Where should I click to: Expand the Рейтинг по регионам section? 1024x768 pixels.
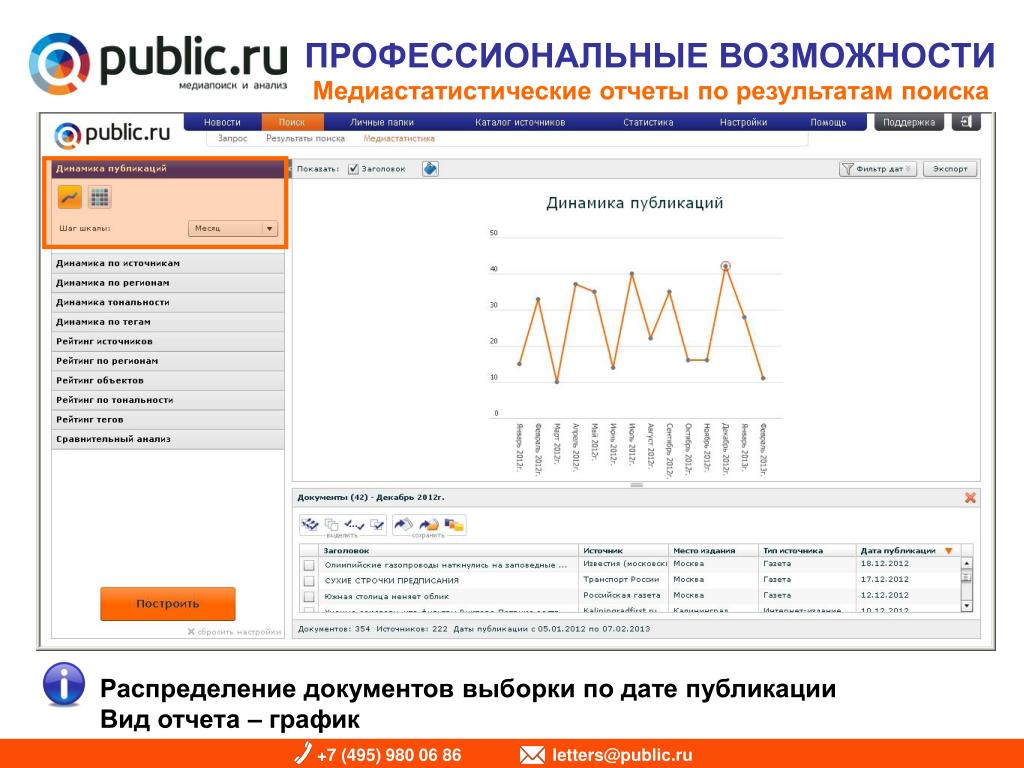pyautogui.click(x=168, y=361)
